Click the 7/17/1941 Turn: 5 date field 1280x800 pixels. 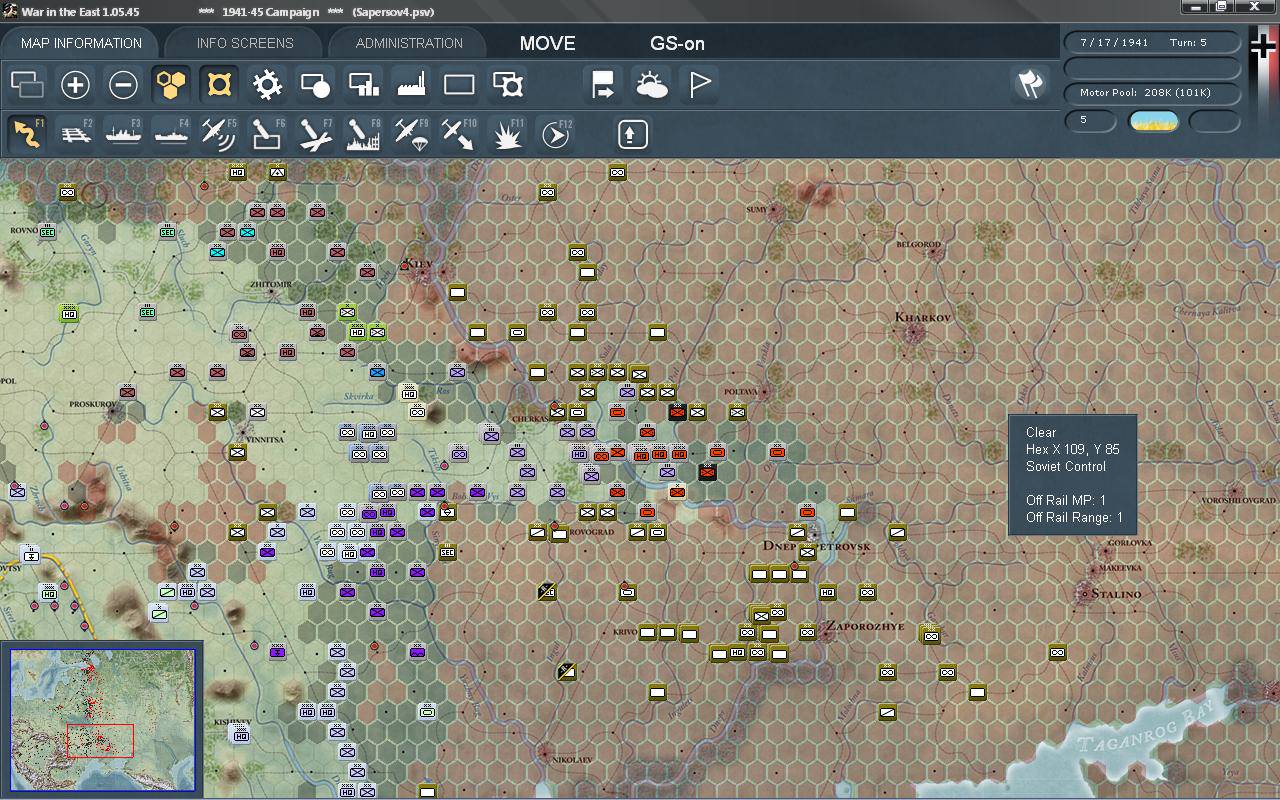tap(1152, 43)
